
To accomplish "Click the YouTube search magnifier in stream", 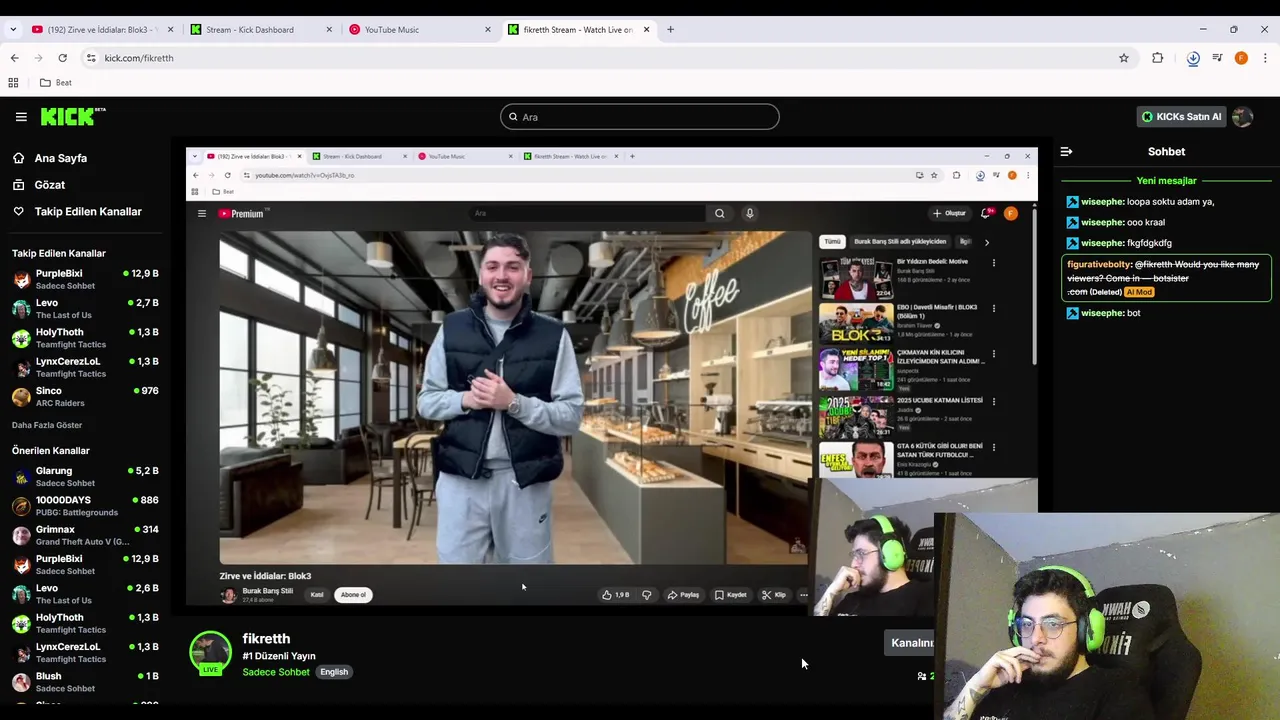I will (719, 213).
